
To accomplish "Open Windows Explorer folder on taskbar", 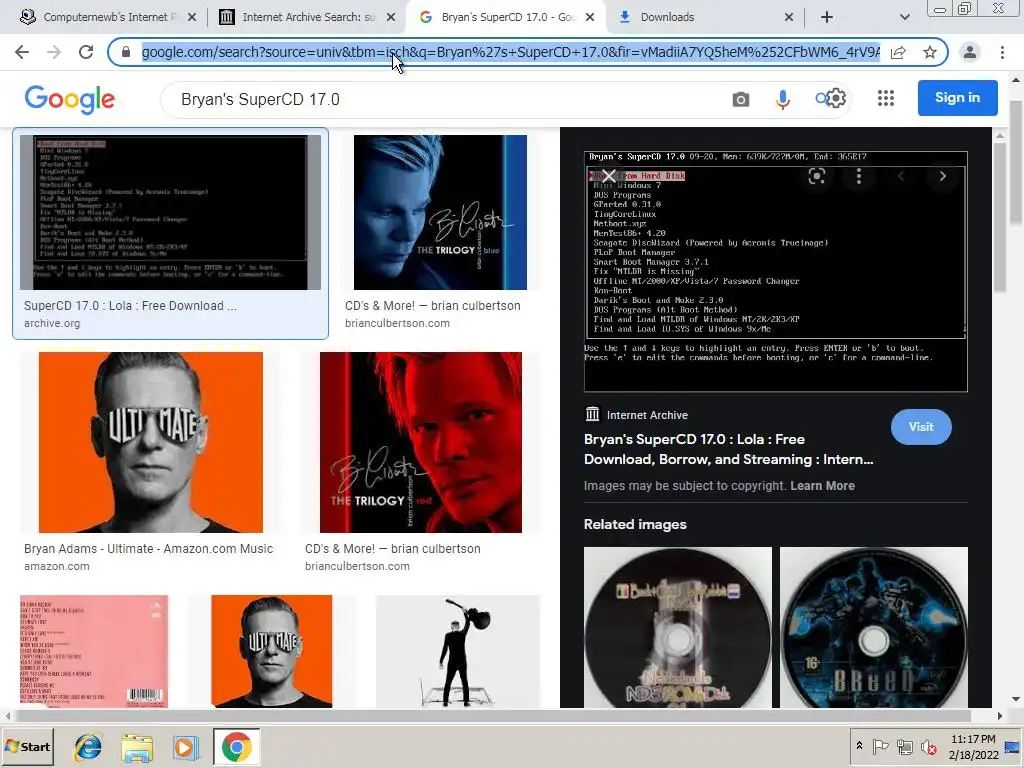I will point(137,747).
